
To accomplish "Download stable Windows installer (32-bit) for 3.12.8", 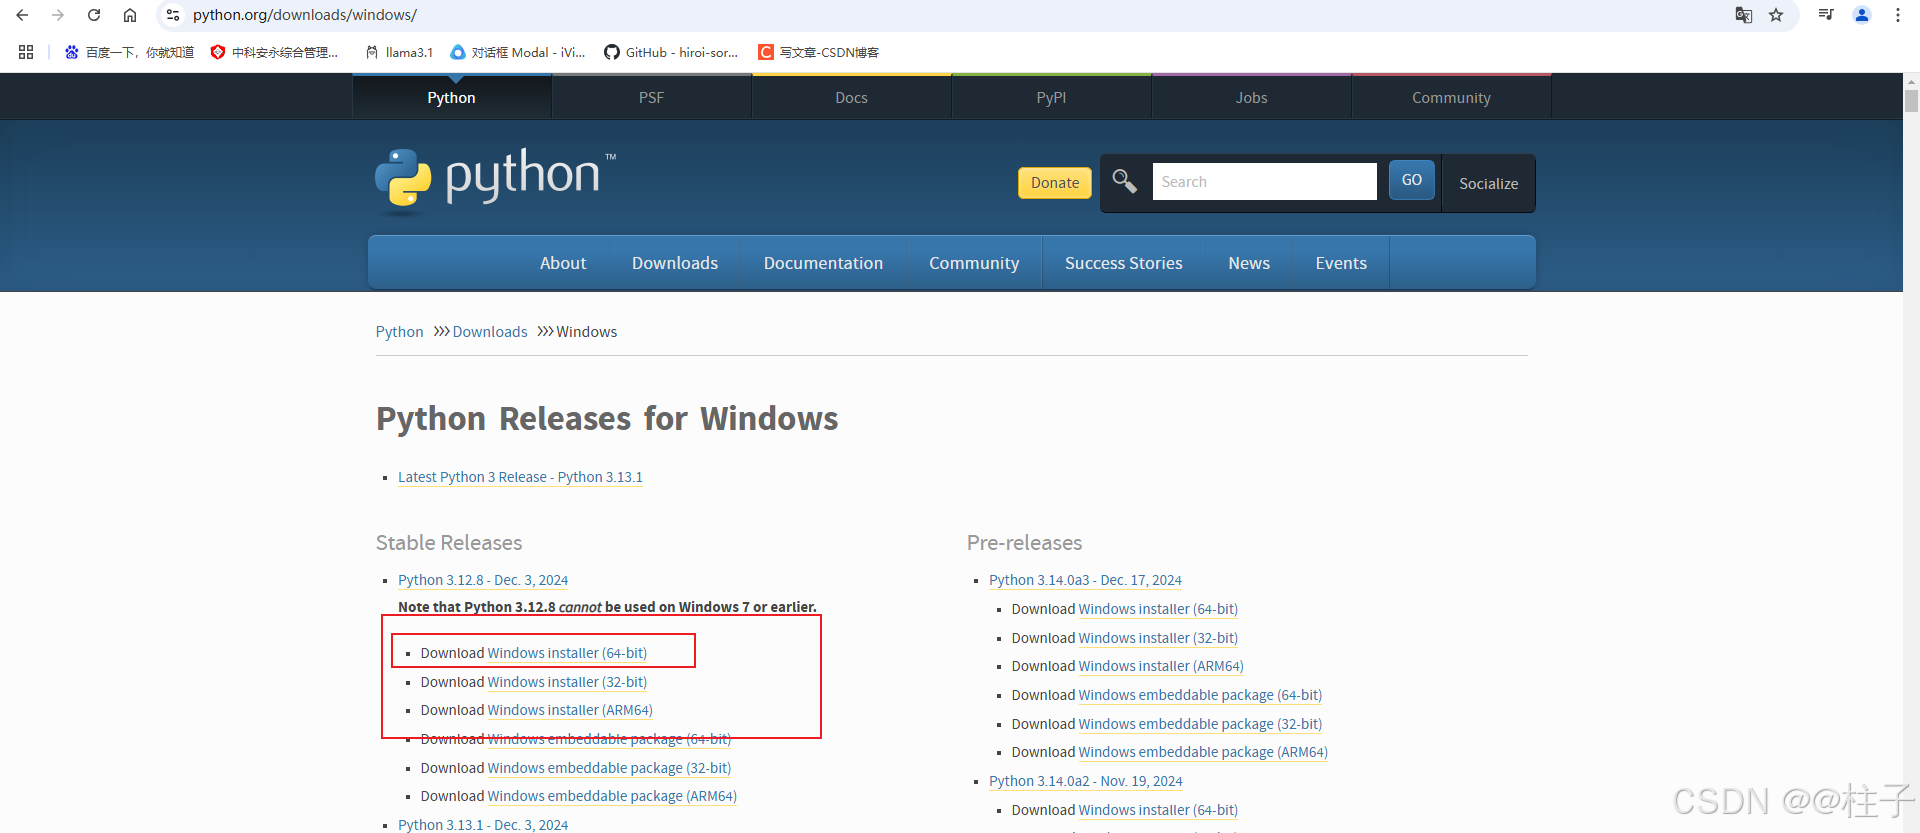I will point(567,682).
